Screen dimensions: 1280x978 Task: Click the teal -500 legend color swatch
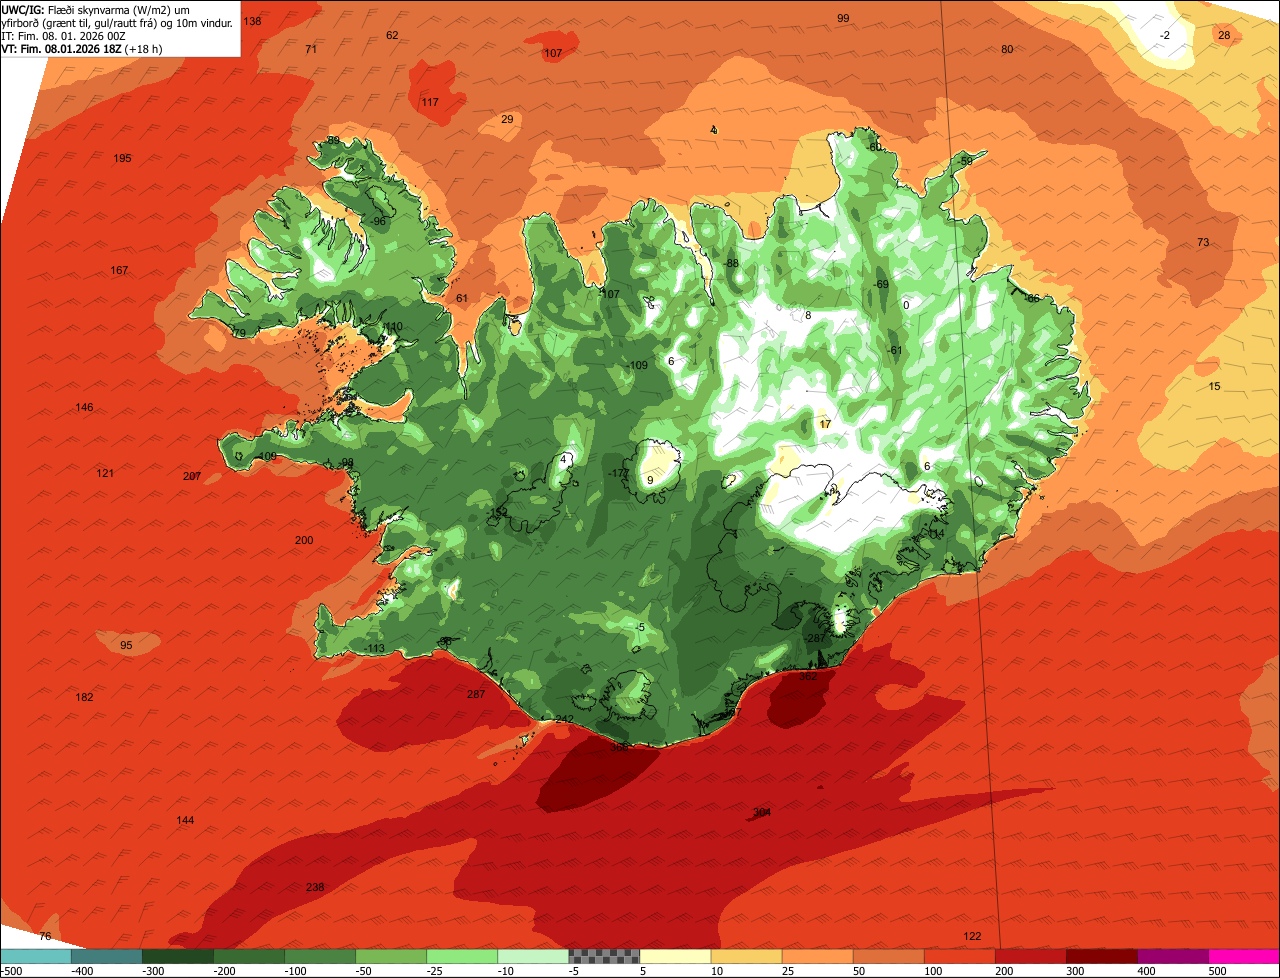tap(35, 956)
